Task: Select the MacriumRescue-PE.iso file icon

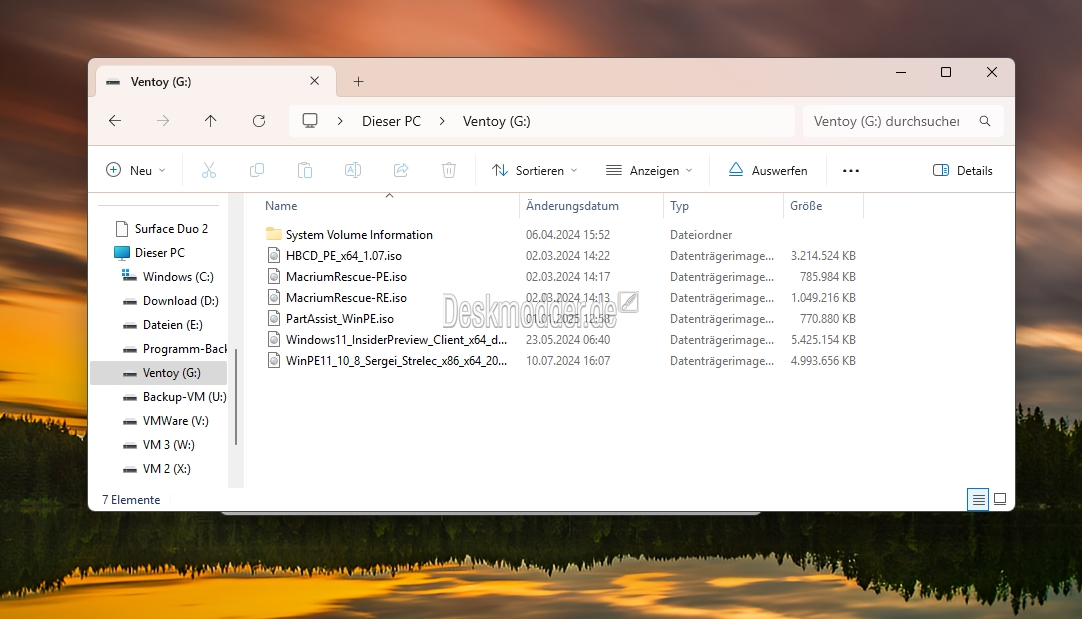Action: tap(274, 277)
